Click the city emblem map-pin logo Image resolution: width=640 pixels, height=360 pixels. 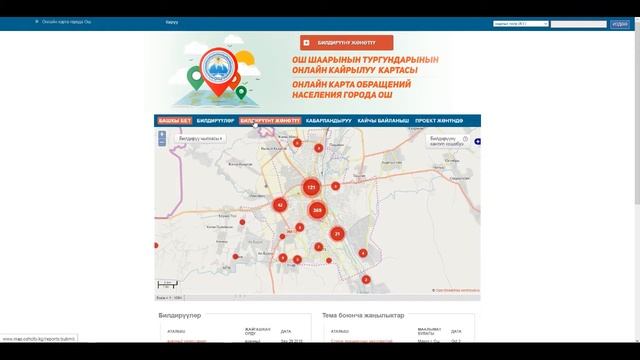(x=218, y=71)
